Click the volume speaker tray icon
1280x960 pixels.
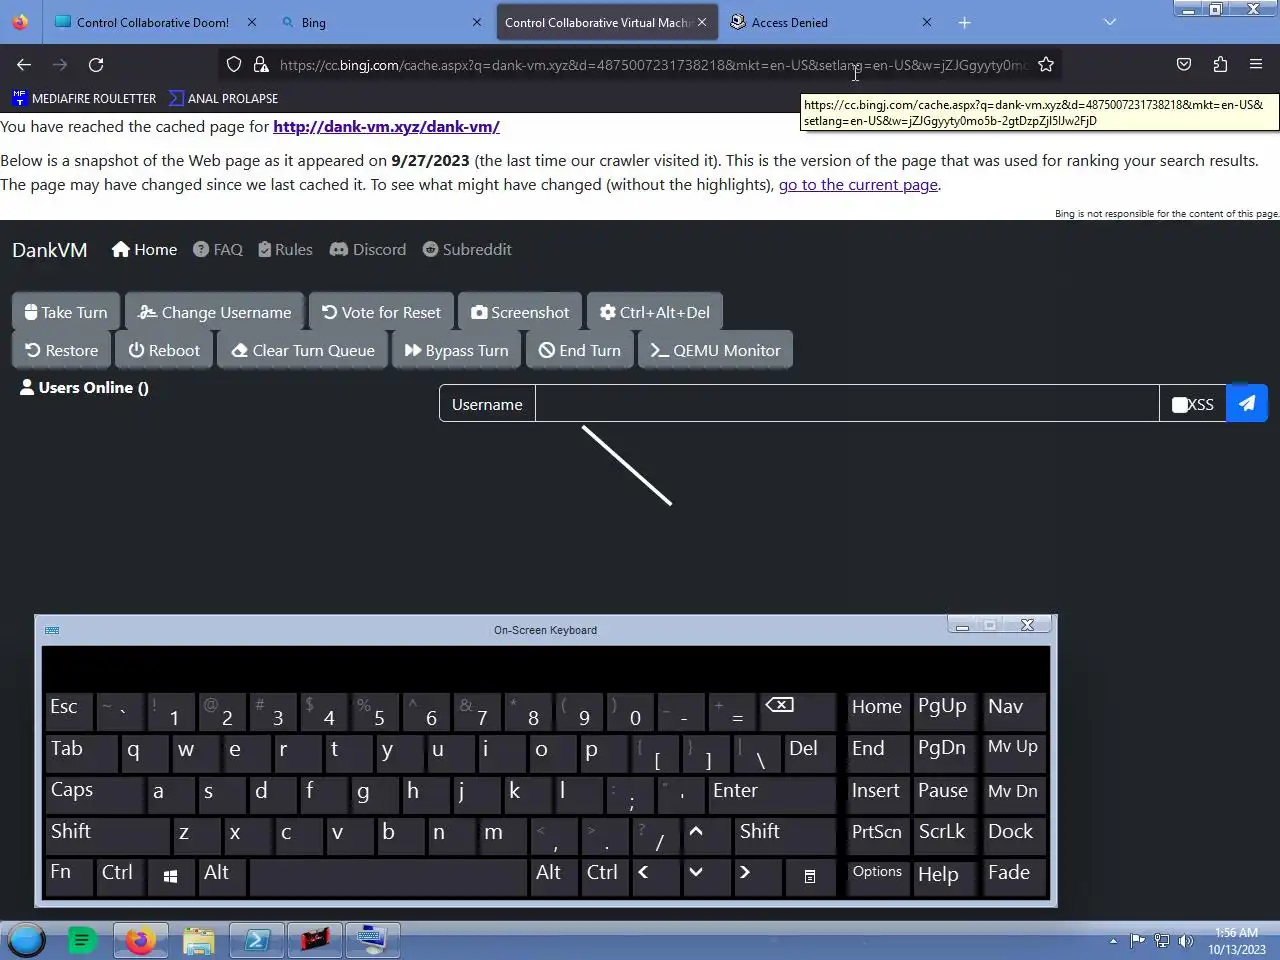[1186, 940]
